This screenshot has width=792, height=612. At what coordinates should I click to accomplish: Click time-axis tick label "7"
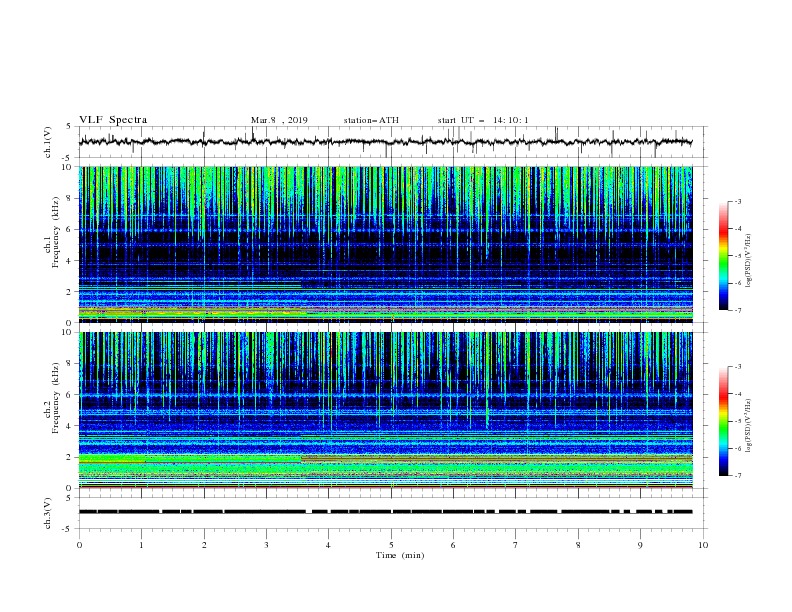516,545
